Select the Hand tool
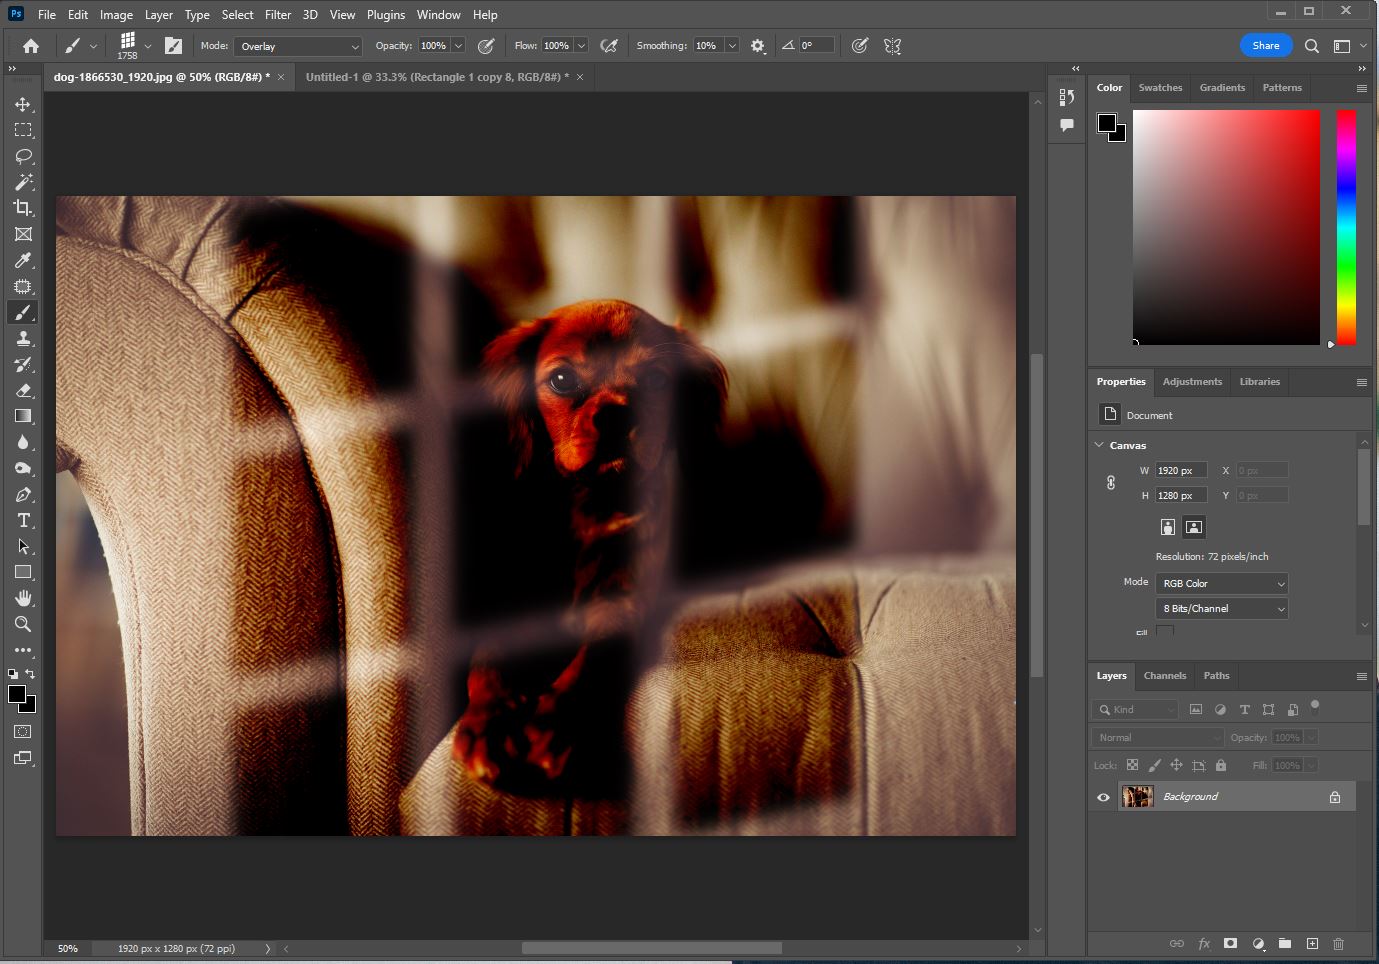Viewport: 1379px width, 964px height. point(23,598)
